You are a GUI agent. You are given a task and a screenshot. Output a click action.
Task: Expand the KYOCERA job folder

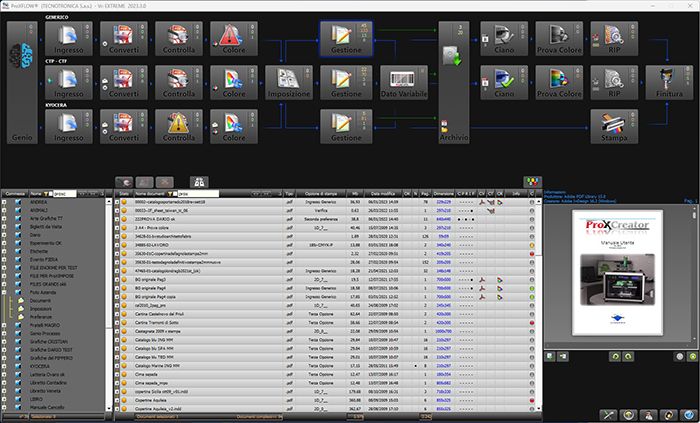[4, 366]
